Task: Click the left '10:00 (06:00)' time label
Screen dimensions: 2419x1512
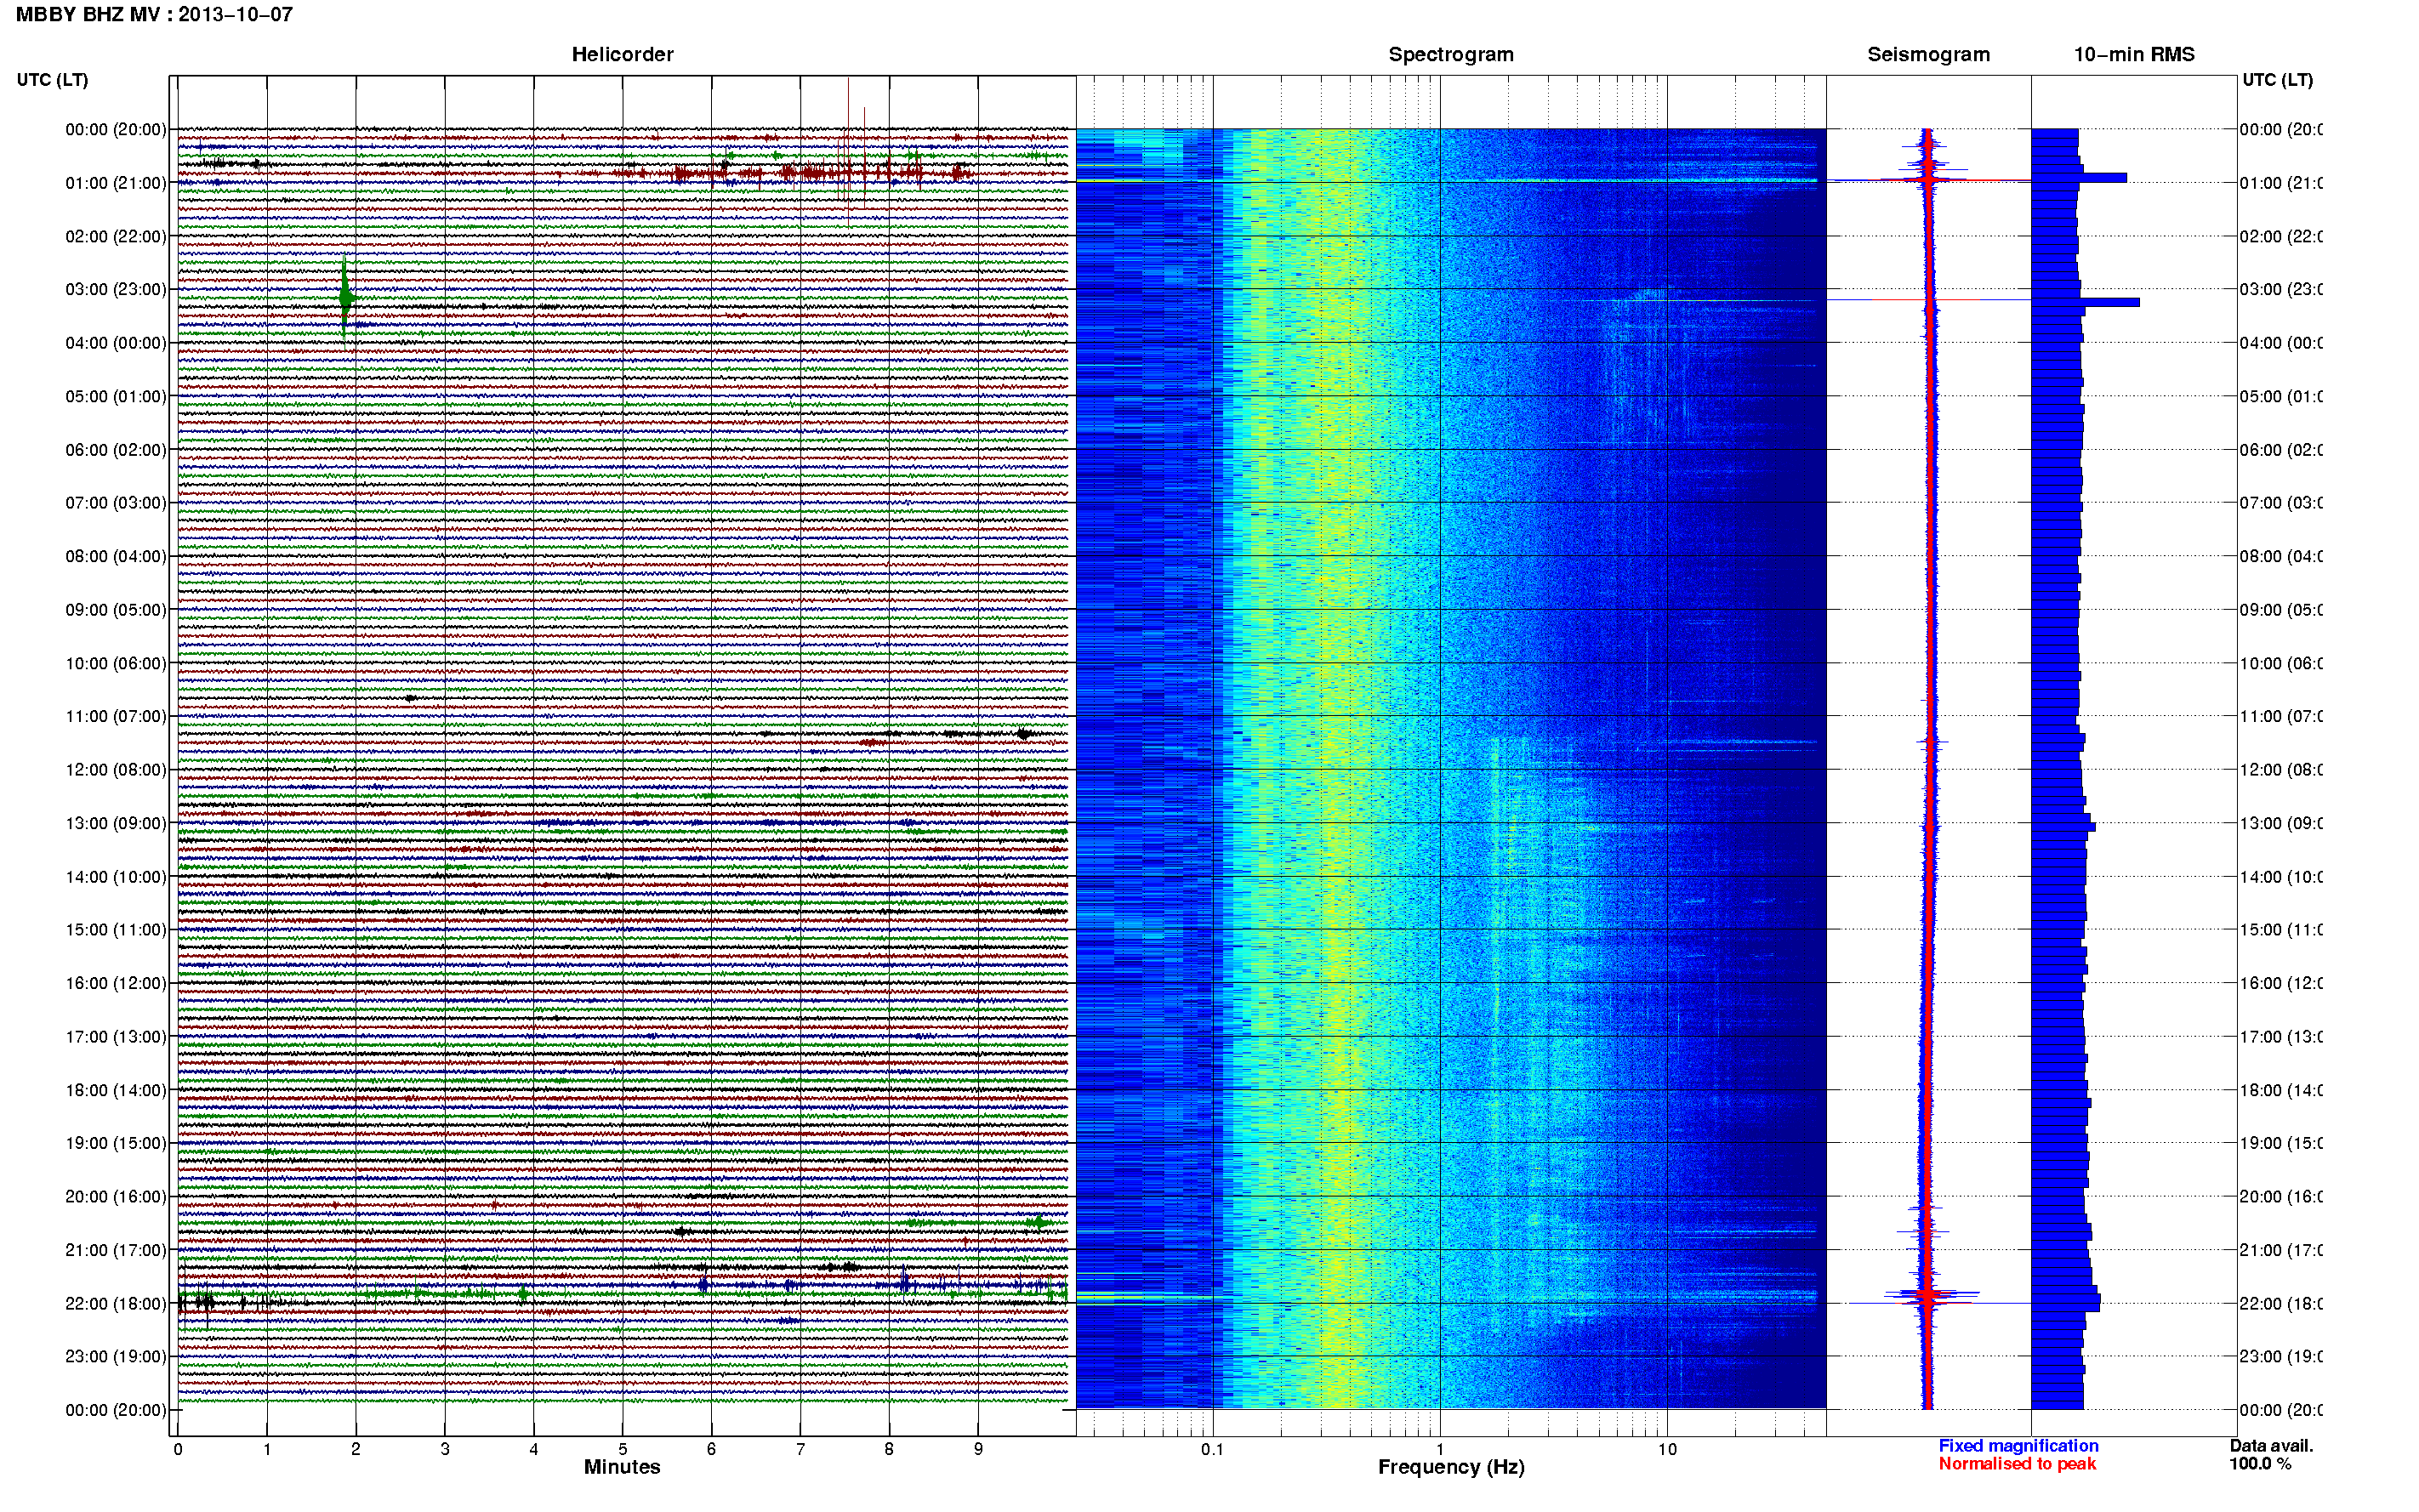Action: pos(116,663)
